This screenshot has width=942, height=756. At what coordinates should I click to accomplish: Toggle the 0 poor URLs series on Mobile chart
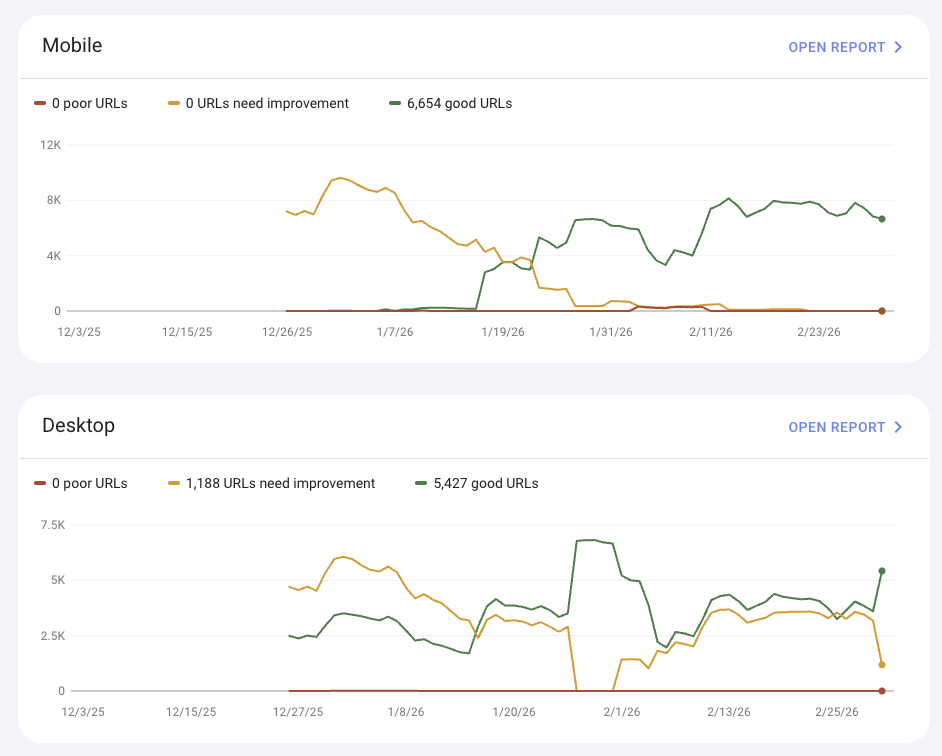[80, 103]
